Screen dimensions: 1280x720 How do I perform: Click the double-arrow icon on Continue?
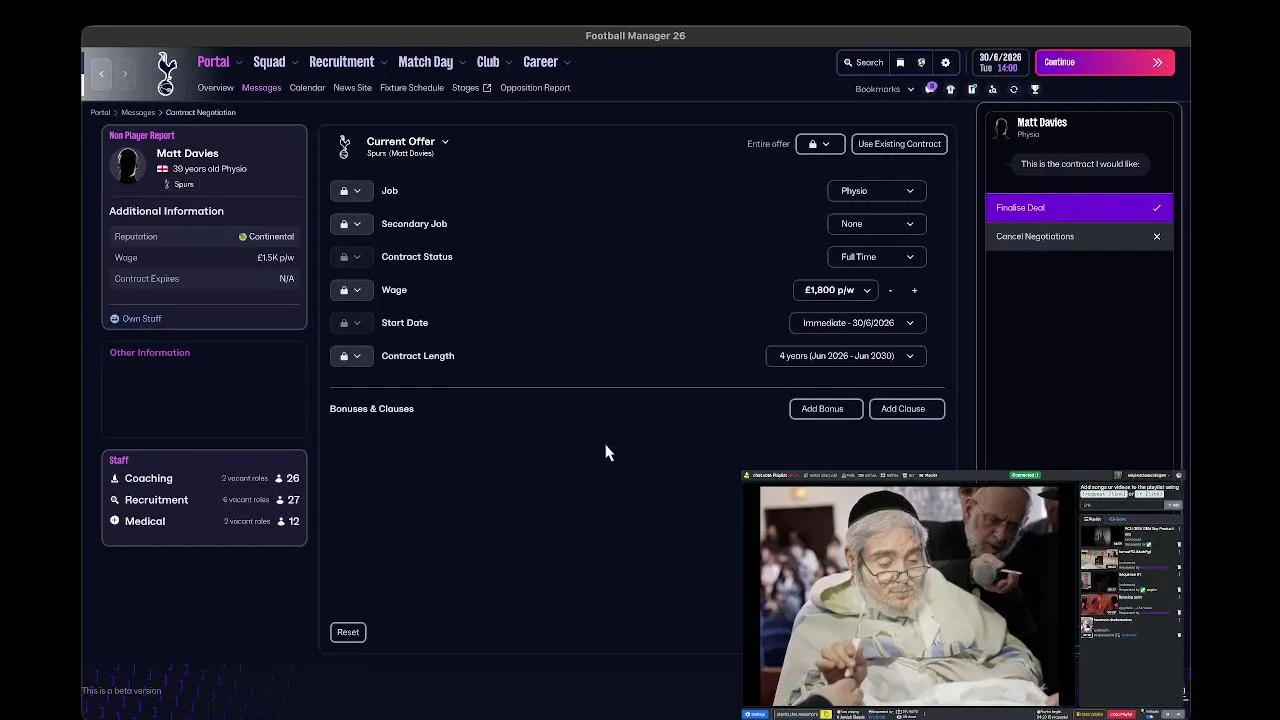pyautogui.click(x=1157, y=62)
